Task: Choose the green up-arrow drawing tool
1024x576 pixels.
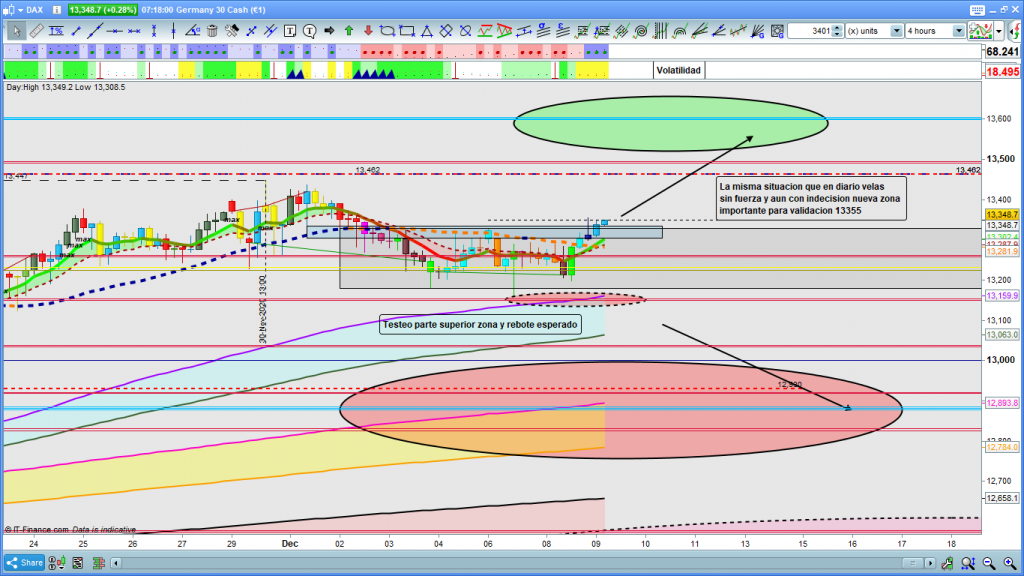Action: (348, 31)
